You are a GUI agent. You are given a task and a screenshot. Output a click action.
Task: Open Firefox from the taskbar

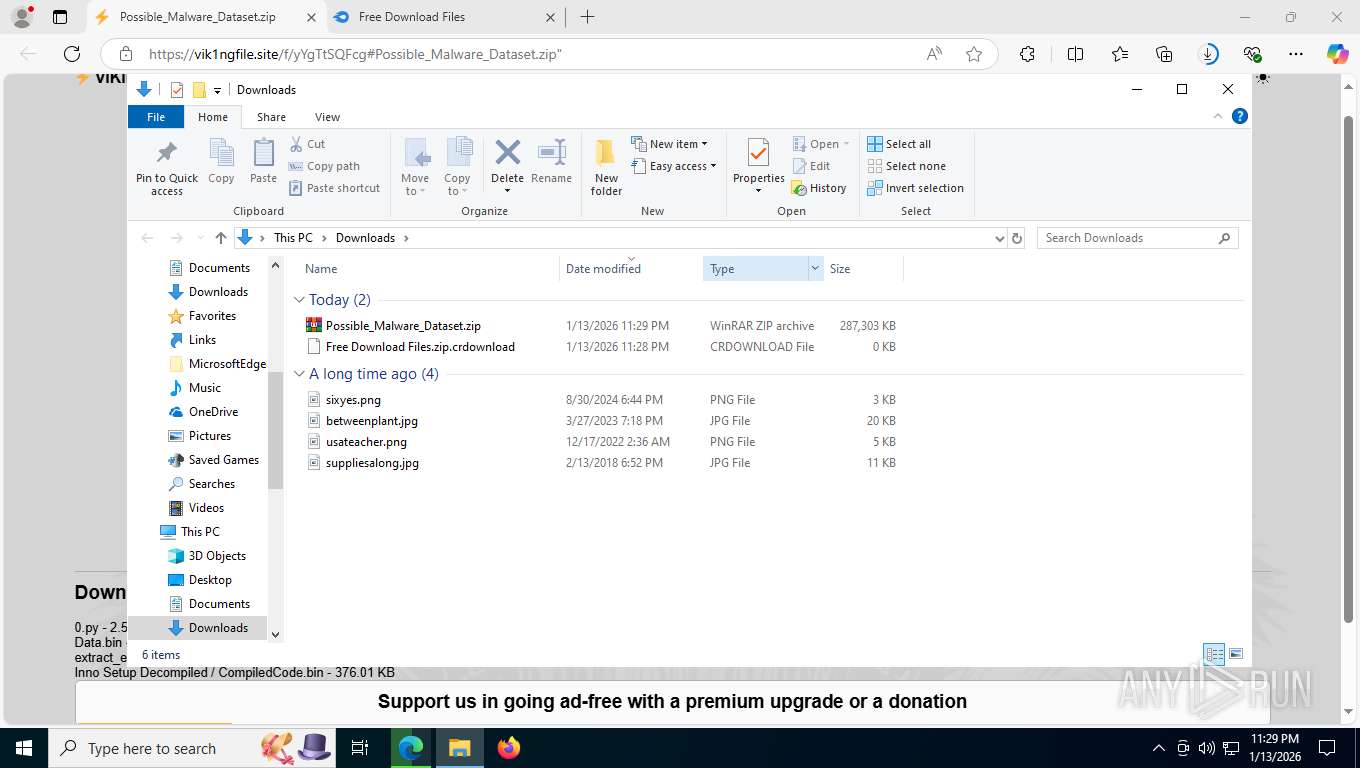point(509,748)
